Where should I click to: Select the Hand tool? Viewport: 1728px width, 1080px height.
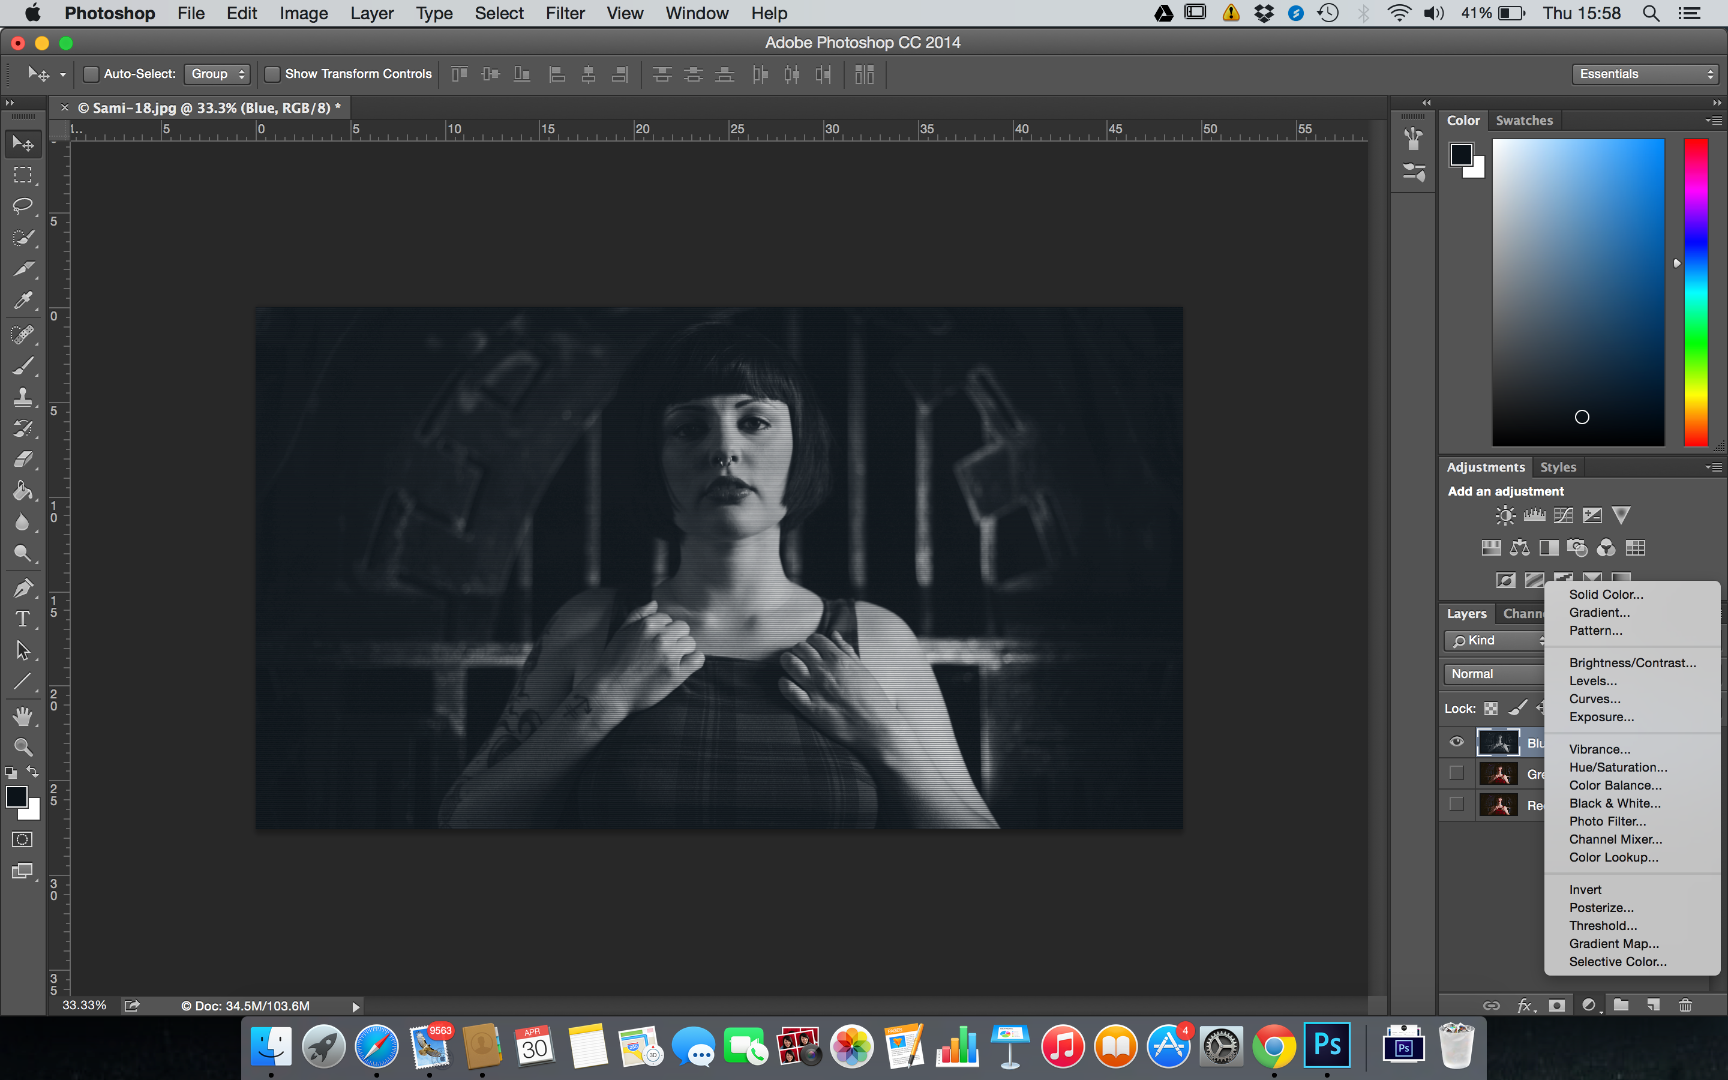pos(22,716)
